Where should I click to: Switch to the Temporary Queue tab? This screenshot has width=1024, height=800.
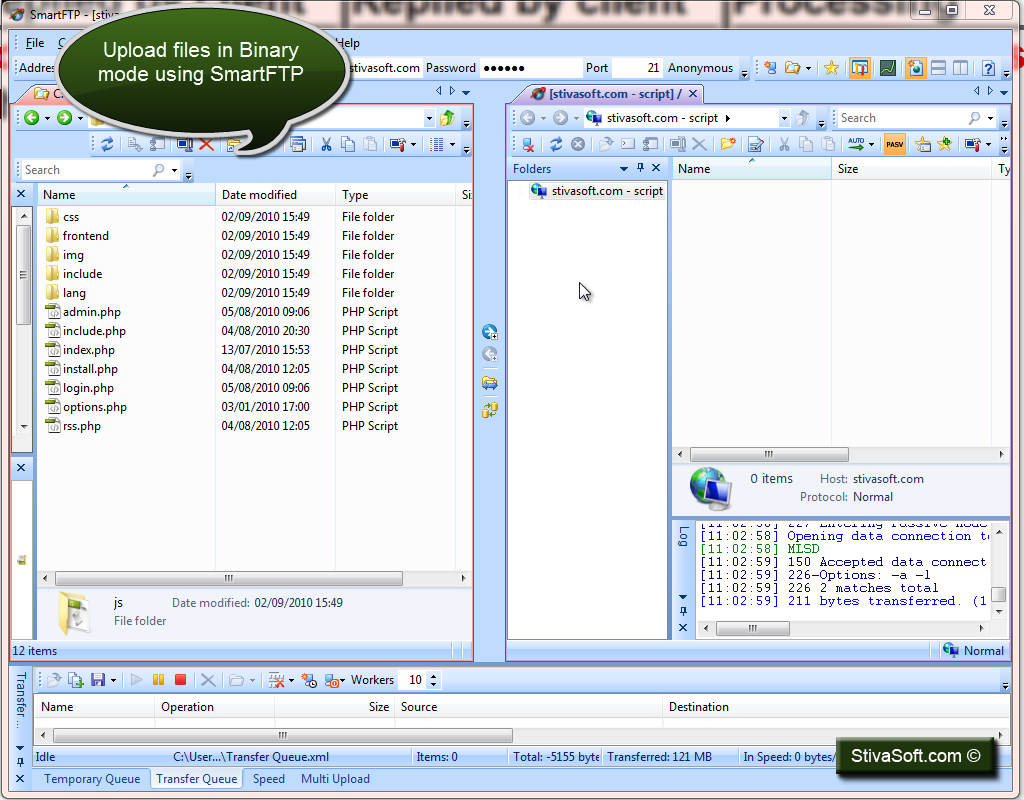point(92,779)
